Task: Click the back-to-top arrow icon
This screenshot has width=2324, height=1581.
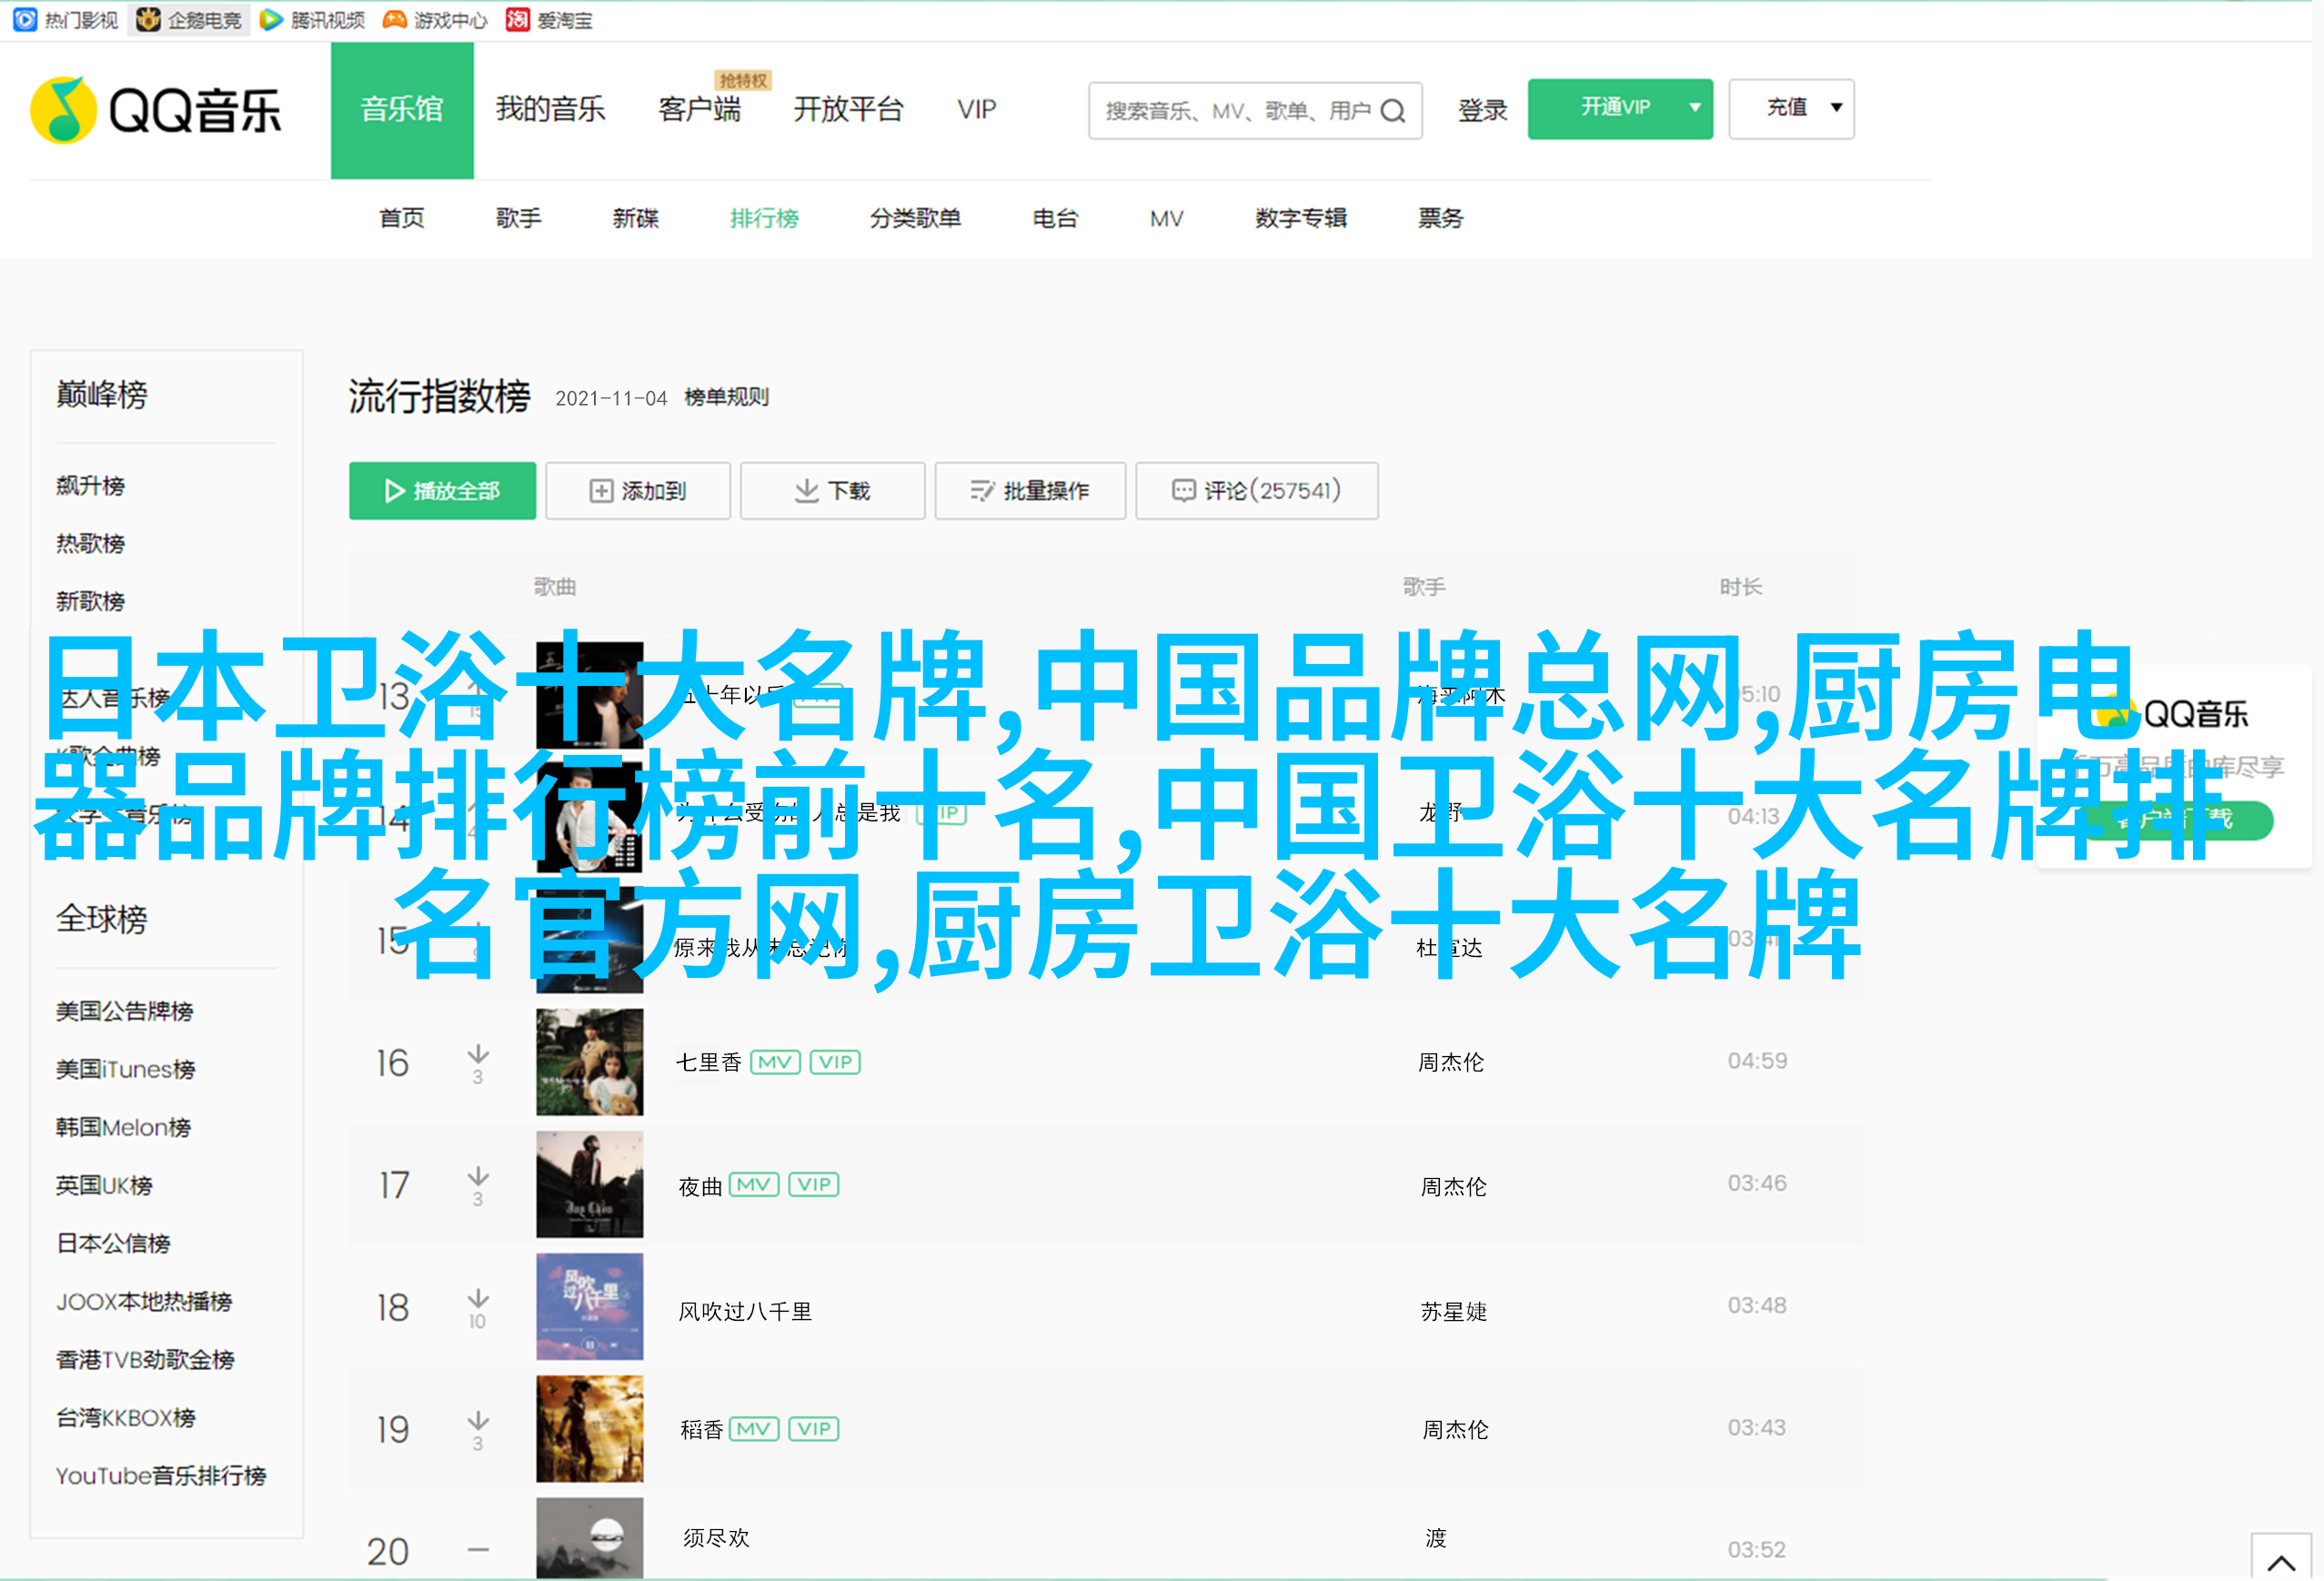Action: (x=2281, y=1562)
